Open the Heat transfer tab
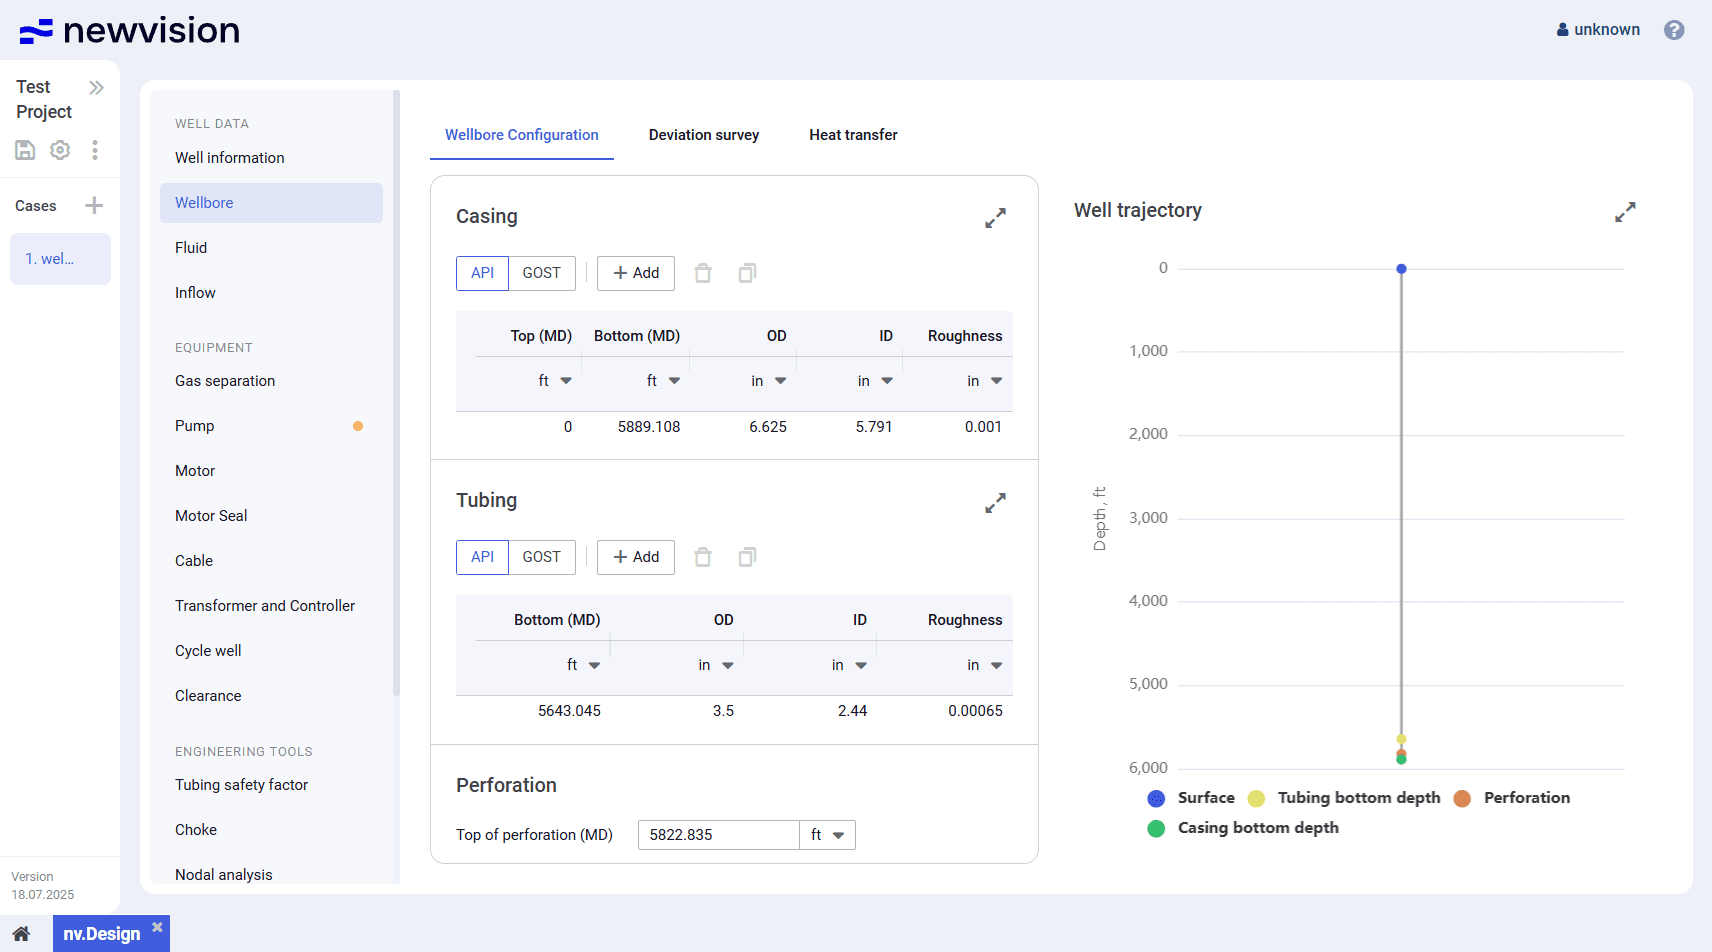Image resolution: width=1712 pixels, height=952 pixels. coord(853,135)
